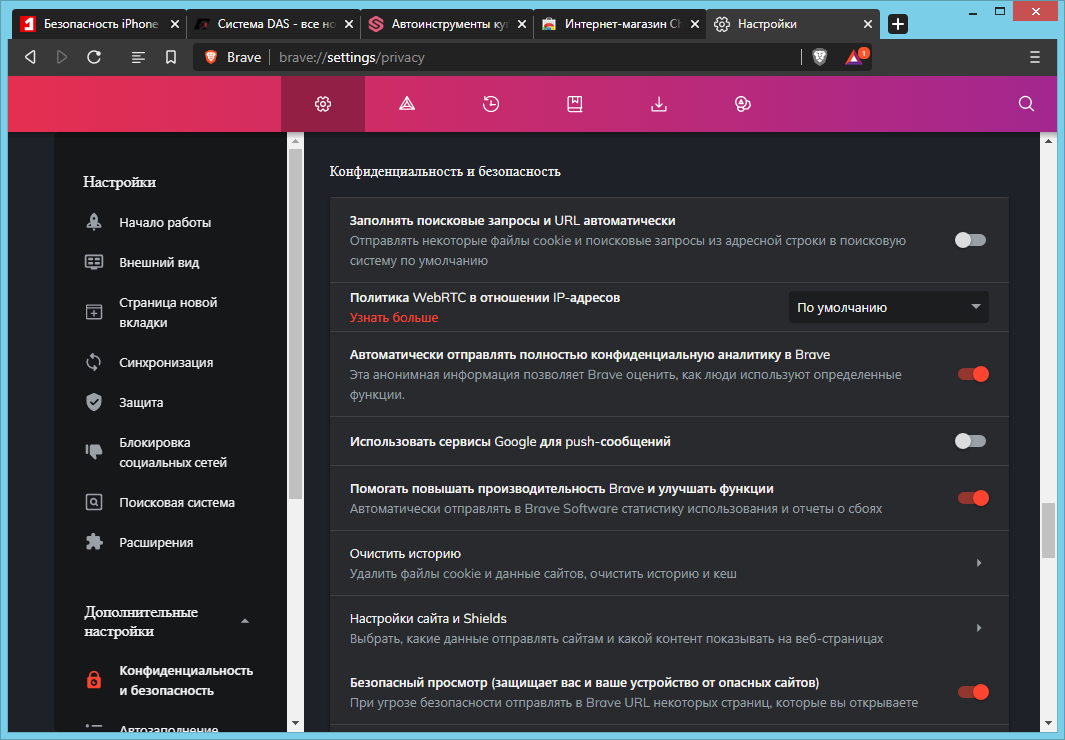The image size is (1065, 740).
Task: Click the address bar URL field
Action: (530, 58)
